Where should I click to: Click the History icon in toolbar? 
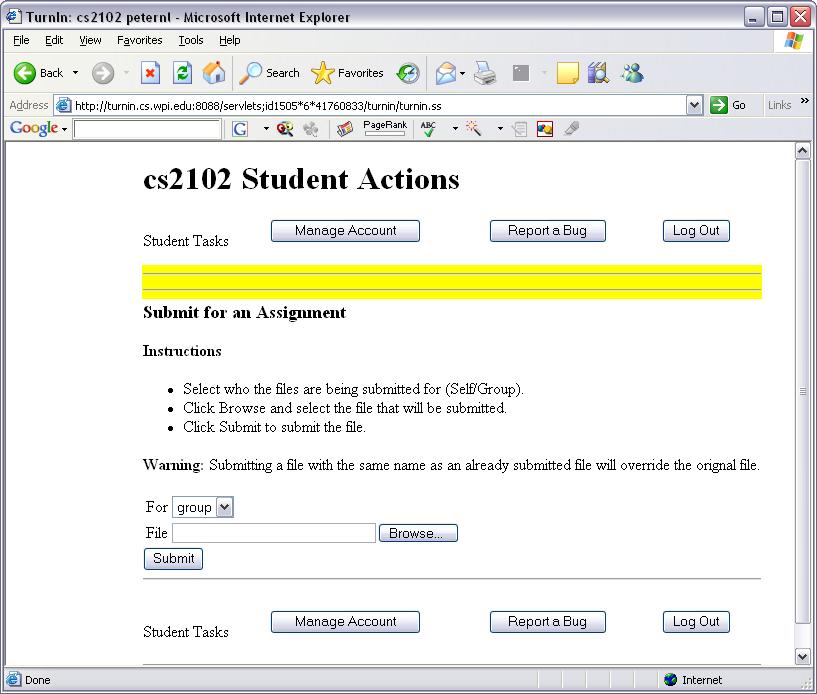point(408,73)
